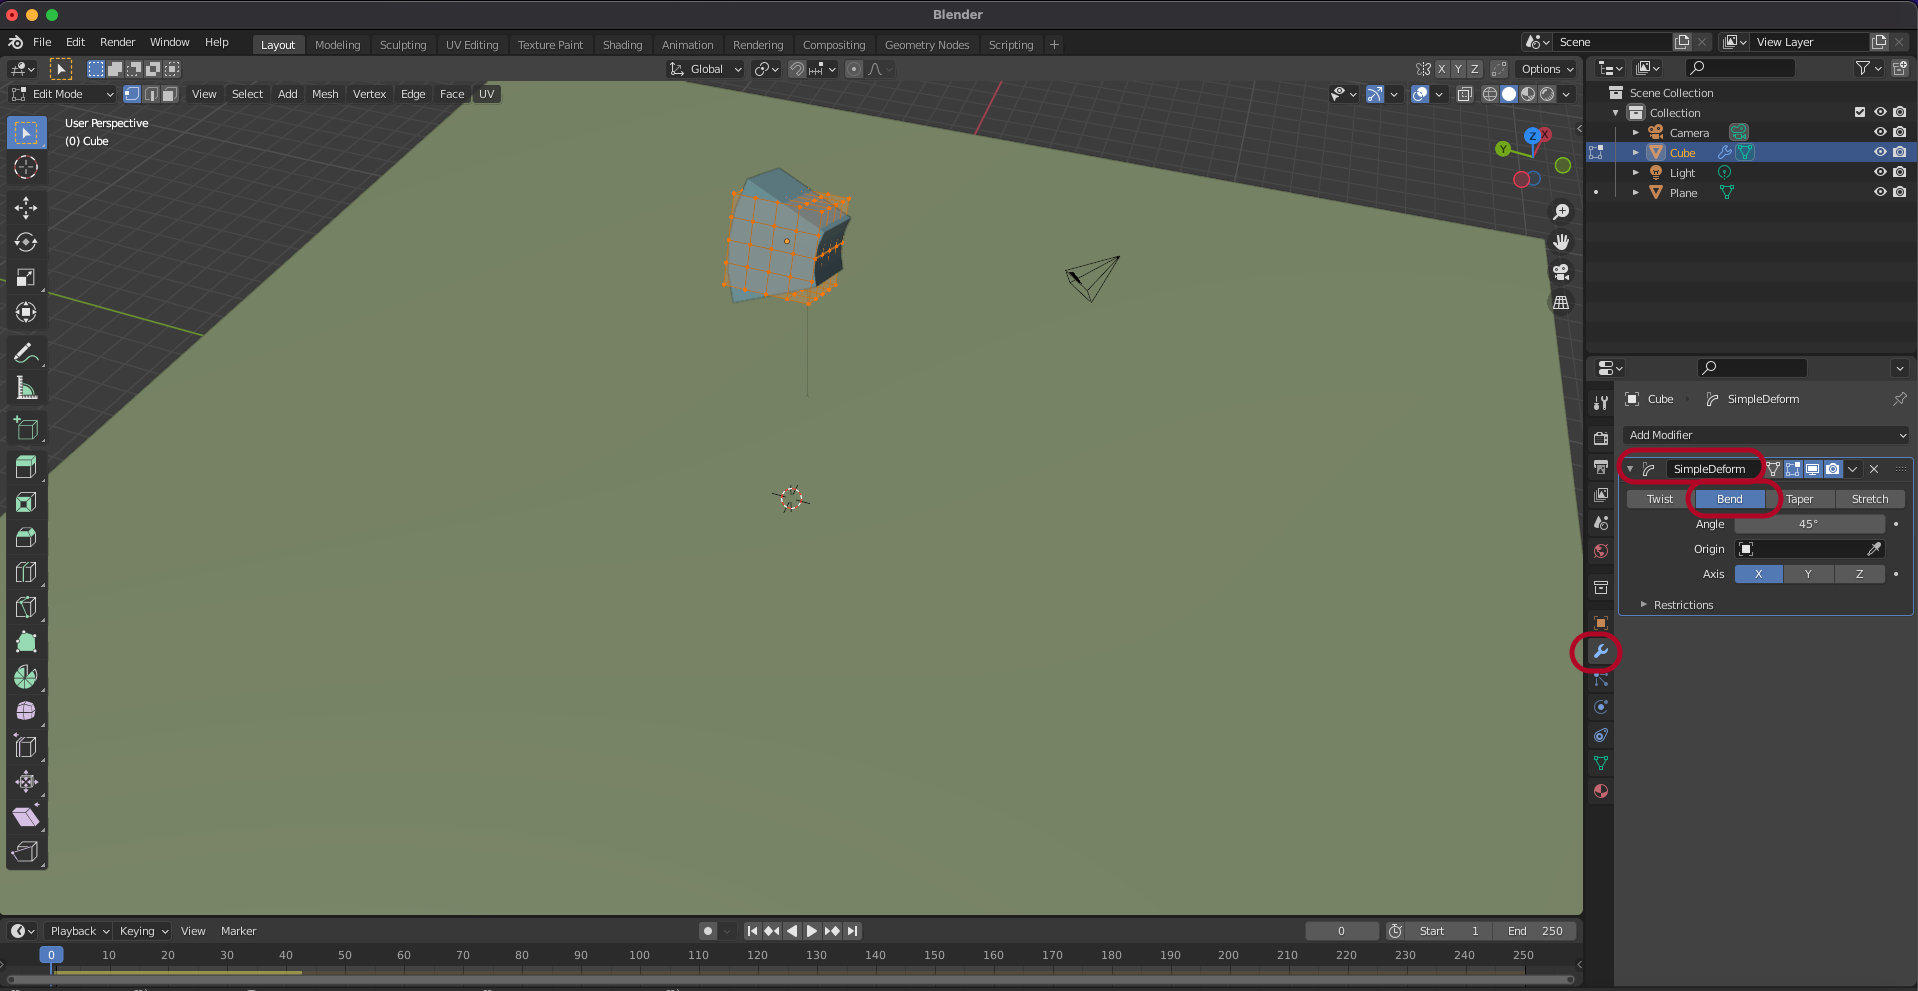Select the Inset Faces tool
The image size is (1918, 991).
tap(26, 502)
